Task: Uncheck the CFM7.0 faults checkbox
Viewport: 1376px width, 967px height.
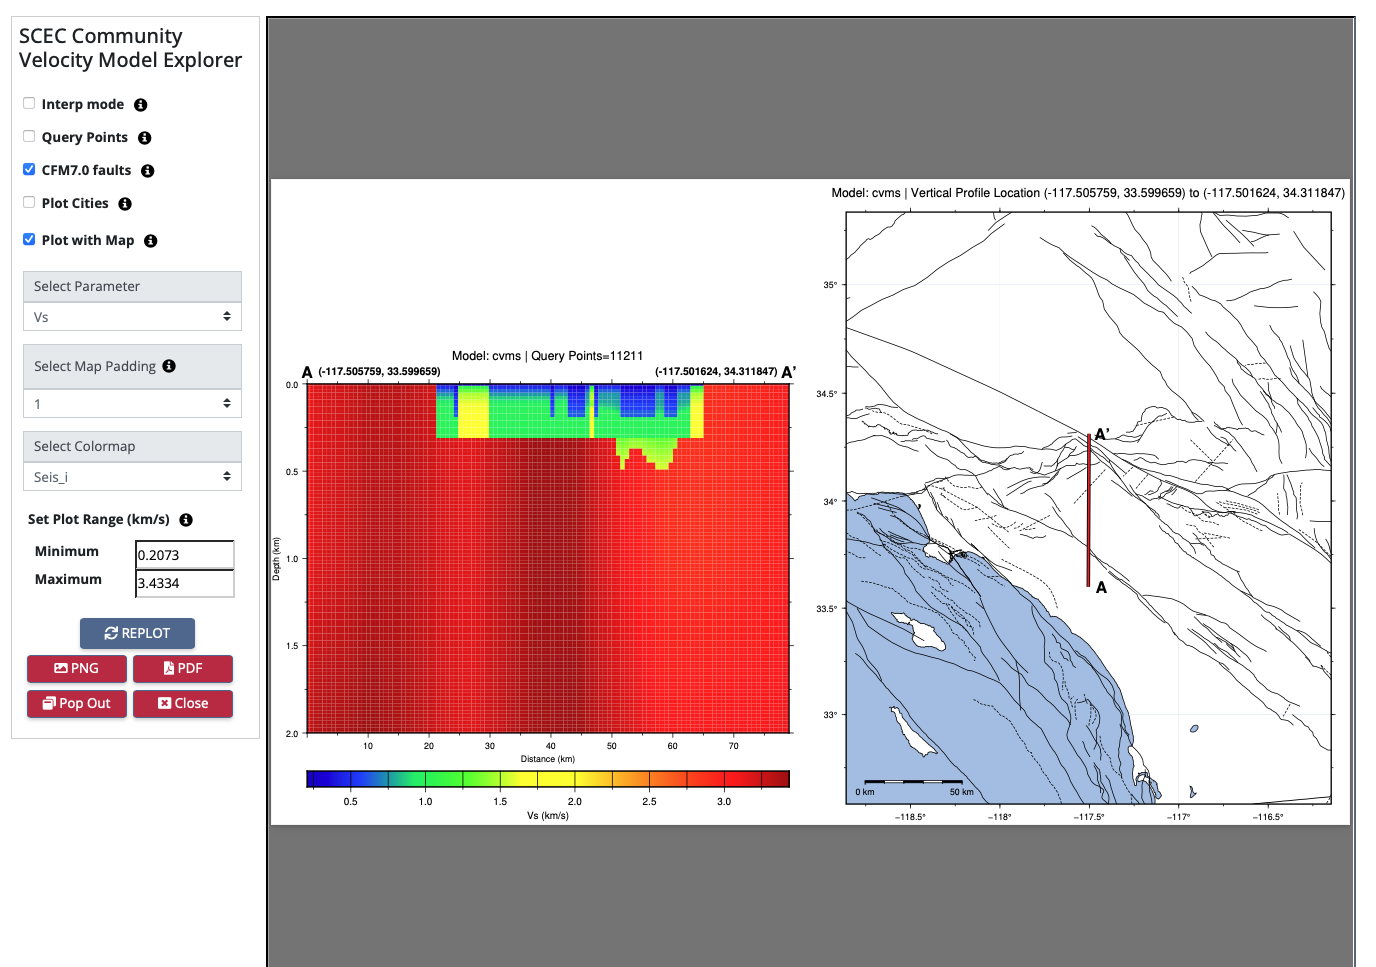Action: [x=29, y=169]
